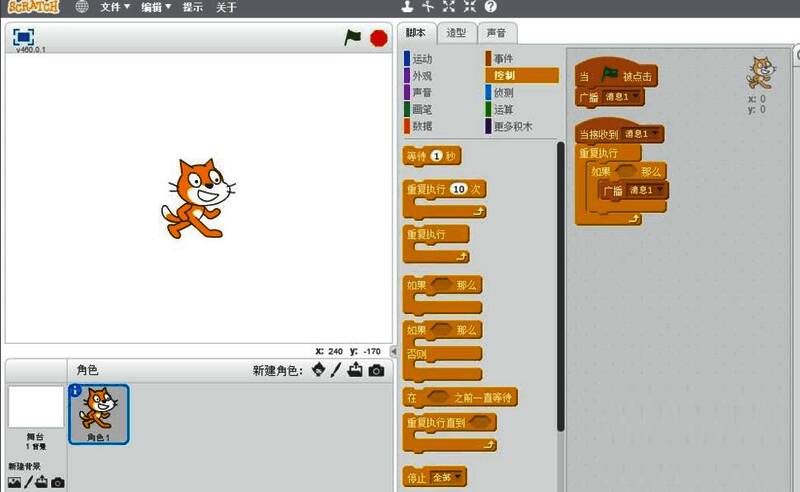Click the 角色1 sprite thumbnail

click(x=98, y=413)
